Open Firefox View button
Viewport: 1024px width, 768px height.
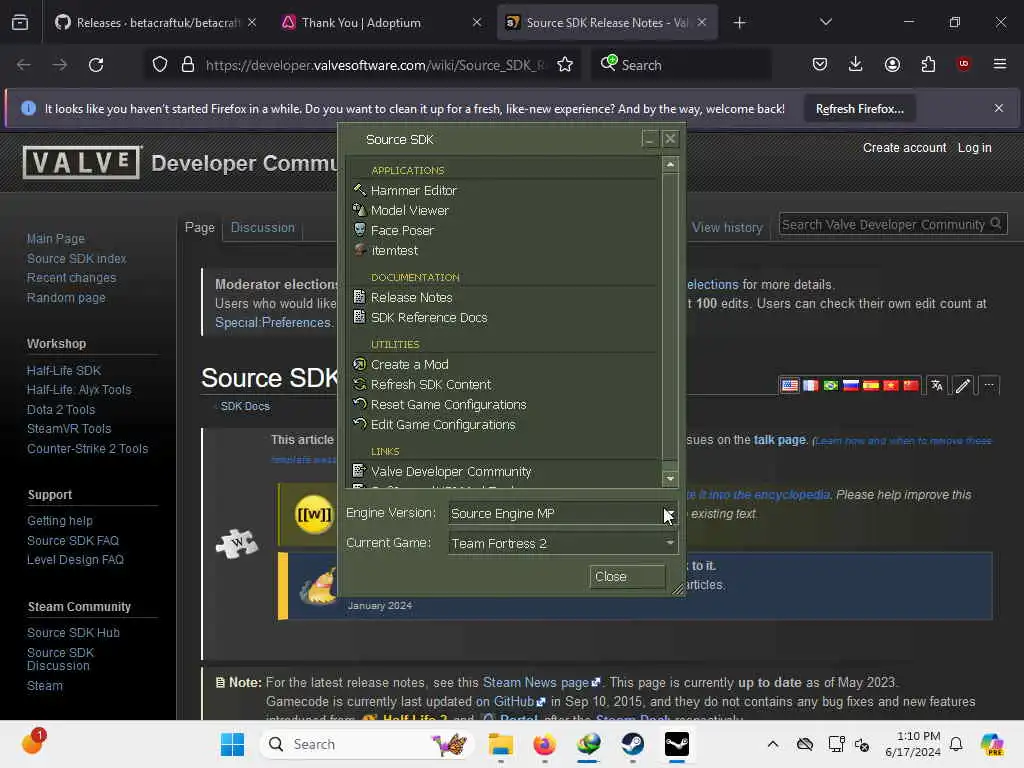click(x=20, y=23)
